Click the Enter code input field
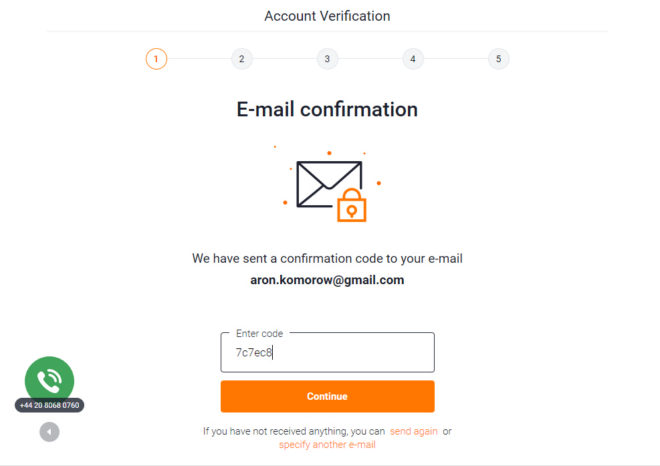The image size is (660, 466). 327,352
